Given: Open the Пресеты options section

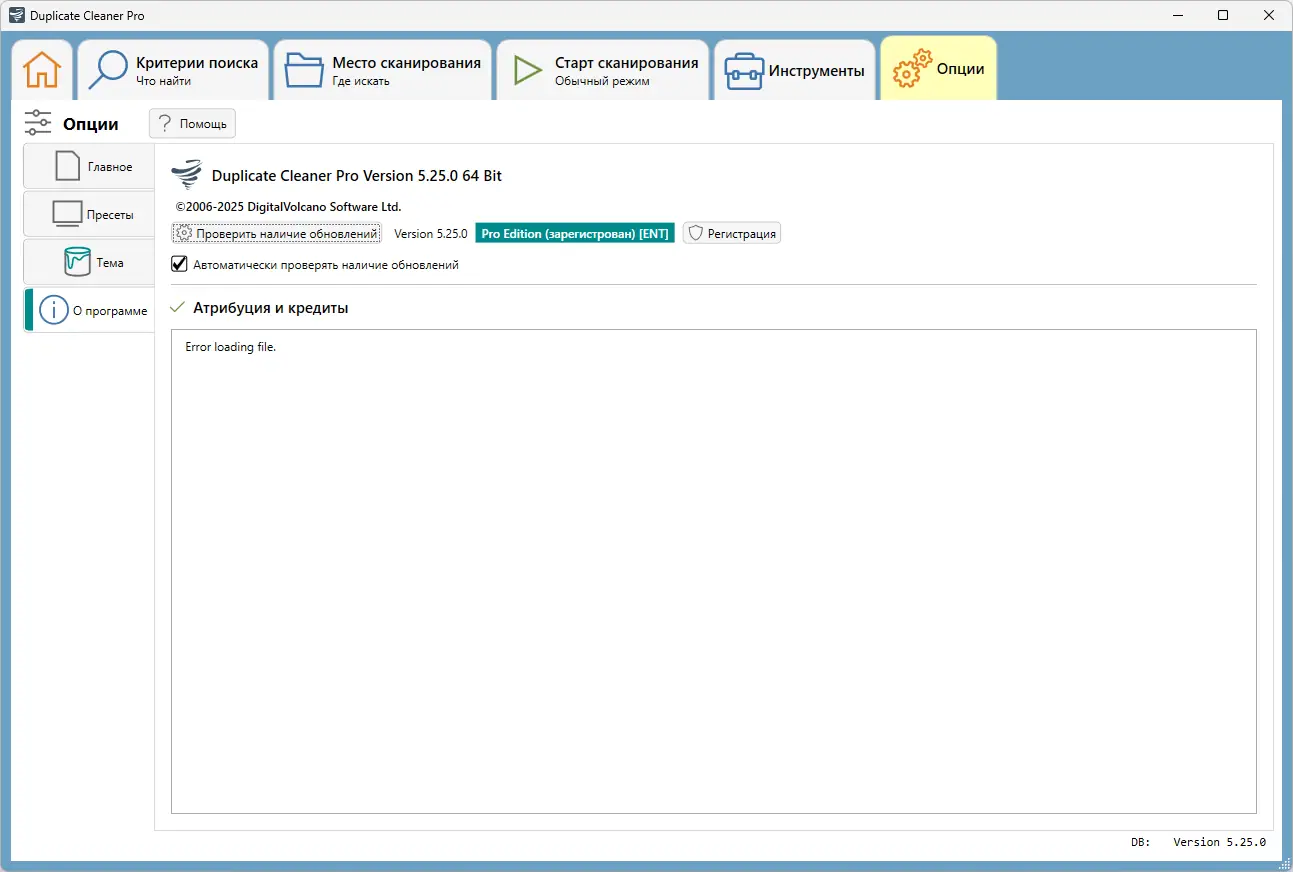Looking at the screenshot, I should [89, 214].
